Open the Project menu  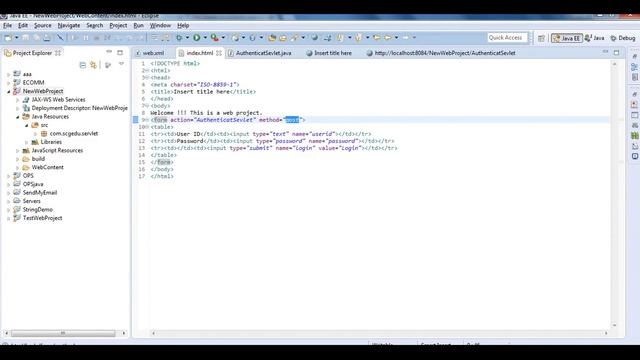coord(118,25)
